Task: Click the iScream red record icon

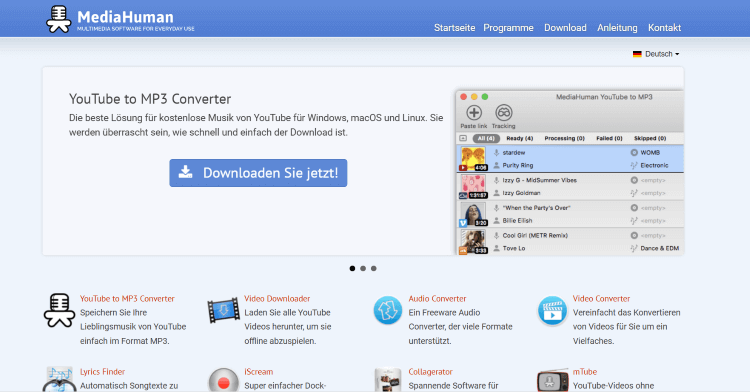Action: tap(223, 380)
